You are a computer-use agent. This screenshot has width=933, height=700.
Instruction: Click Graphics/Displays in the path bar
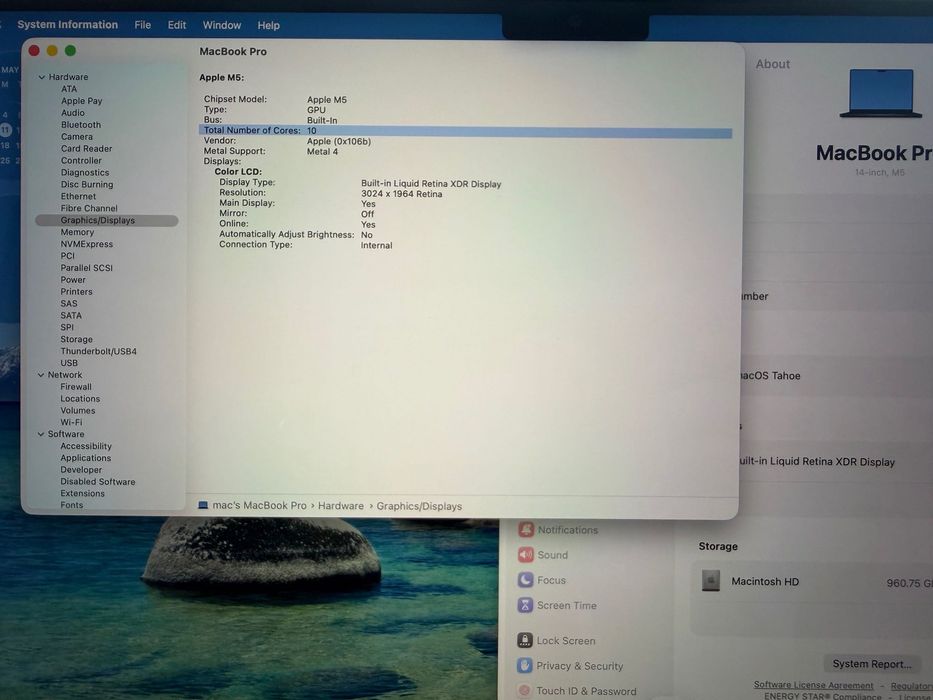419,507
